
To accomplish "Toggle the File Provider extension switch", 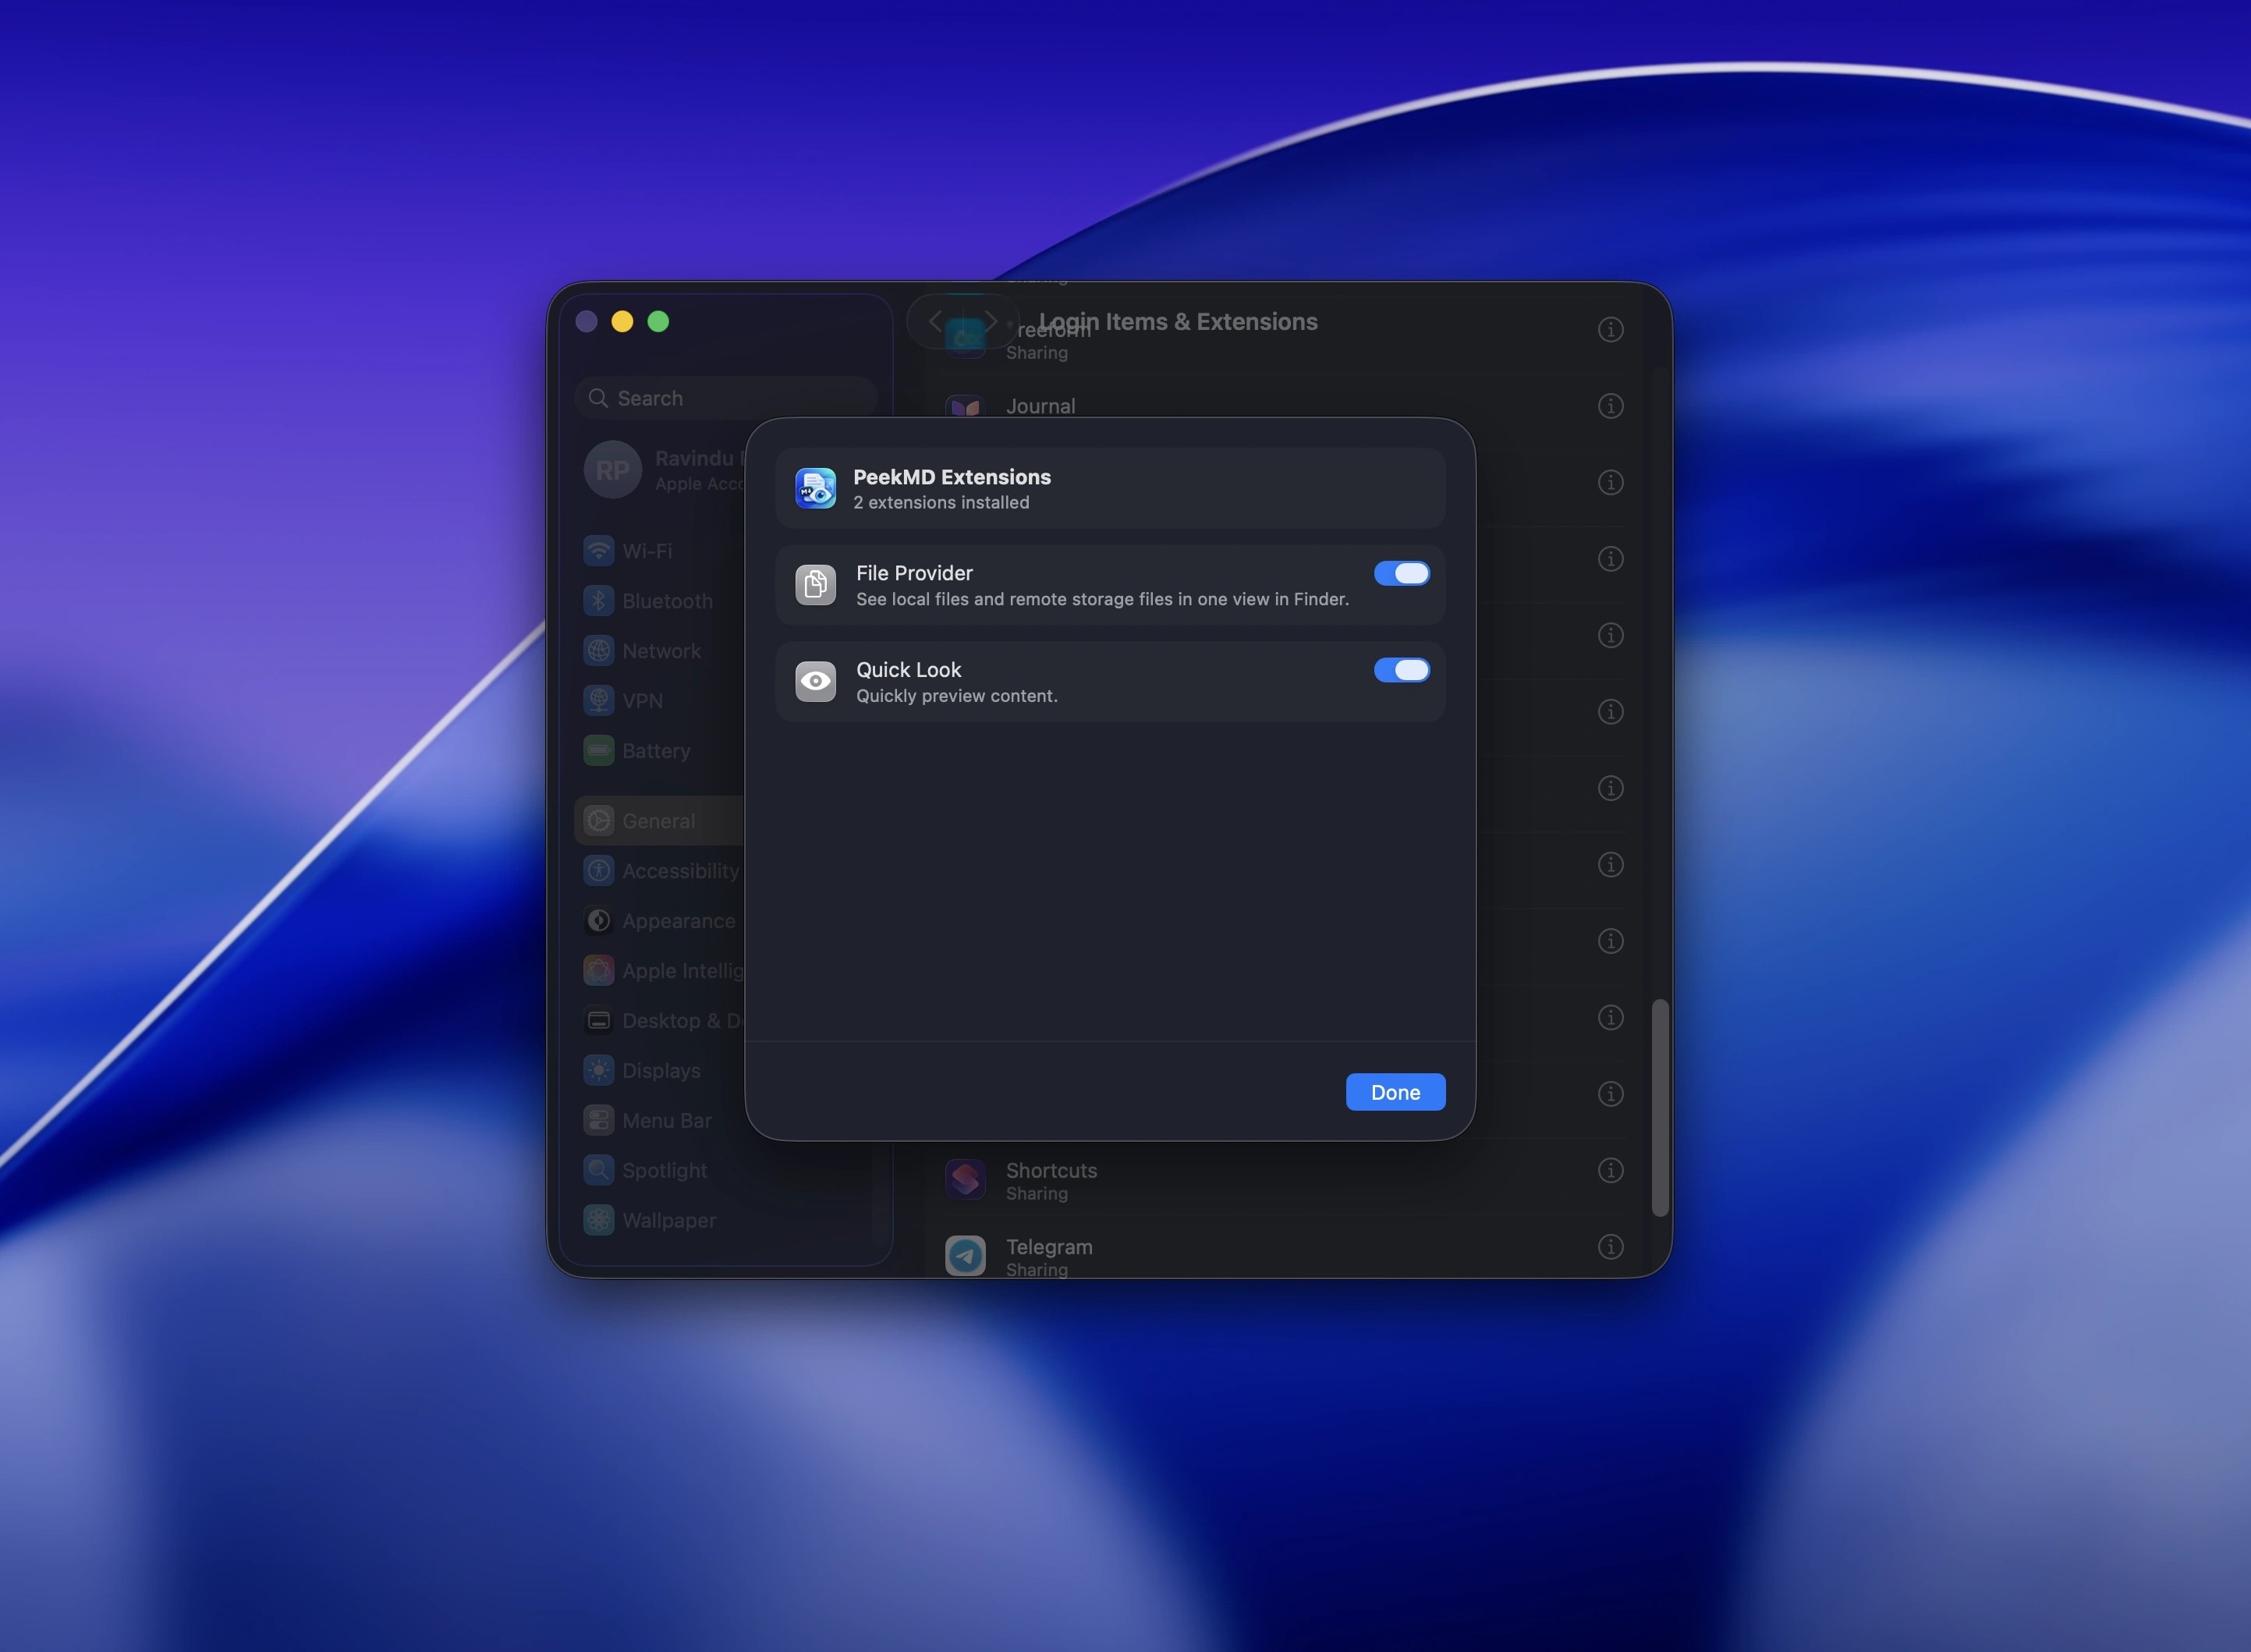I will point(1401,573).
